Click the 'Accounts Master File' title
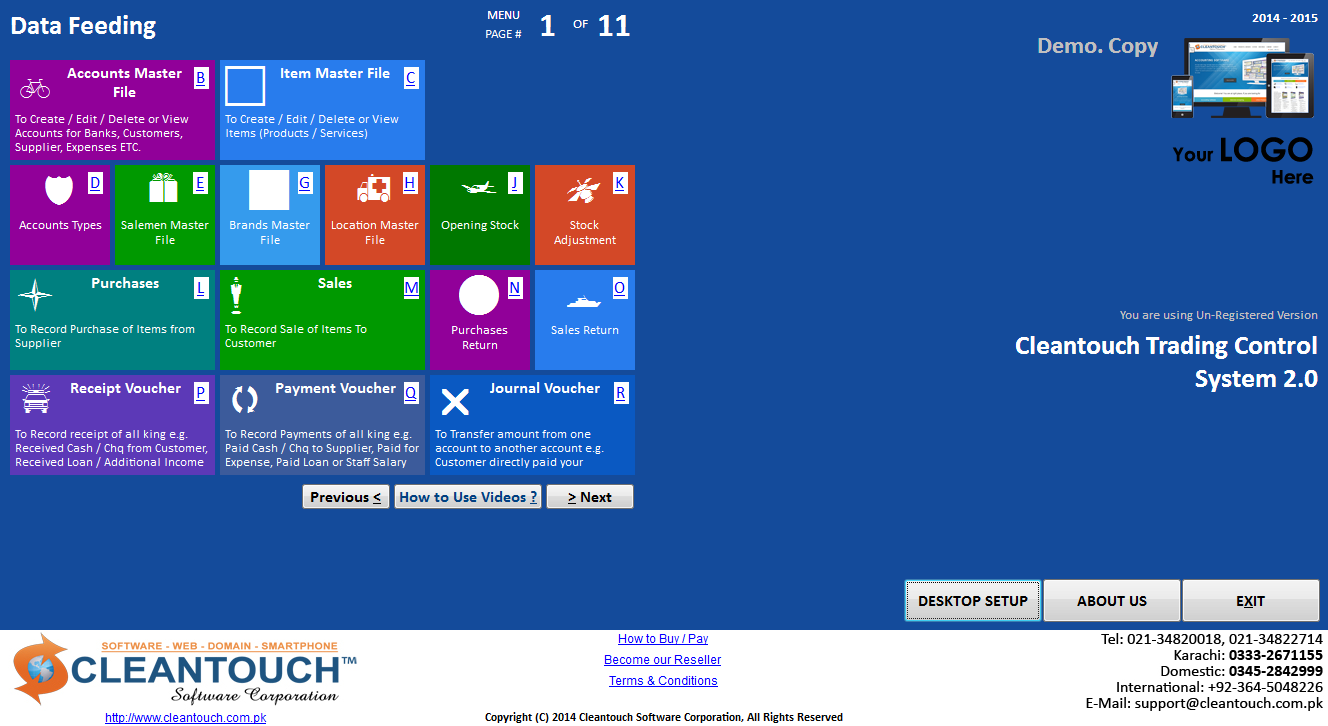 click(124, 82)
